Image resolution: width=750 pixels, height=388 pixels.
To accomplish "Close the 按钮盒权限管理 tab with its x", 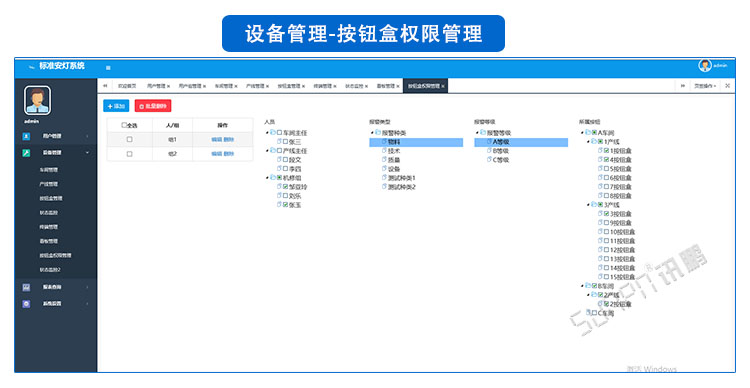I will (x=443, y=87).
